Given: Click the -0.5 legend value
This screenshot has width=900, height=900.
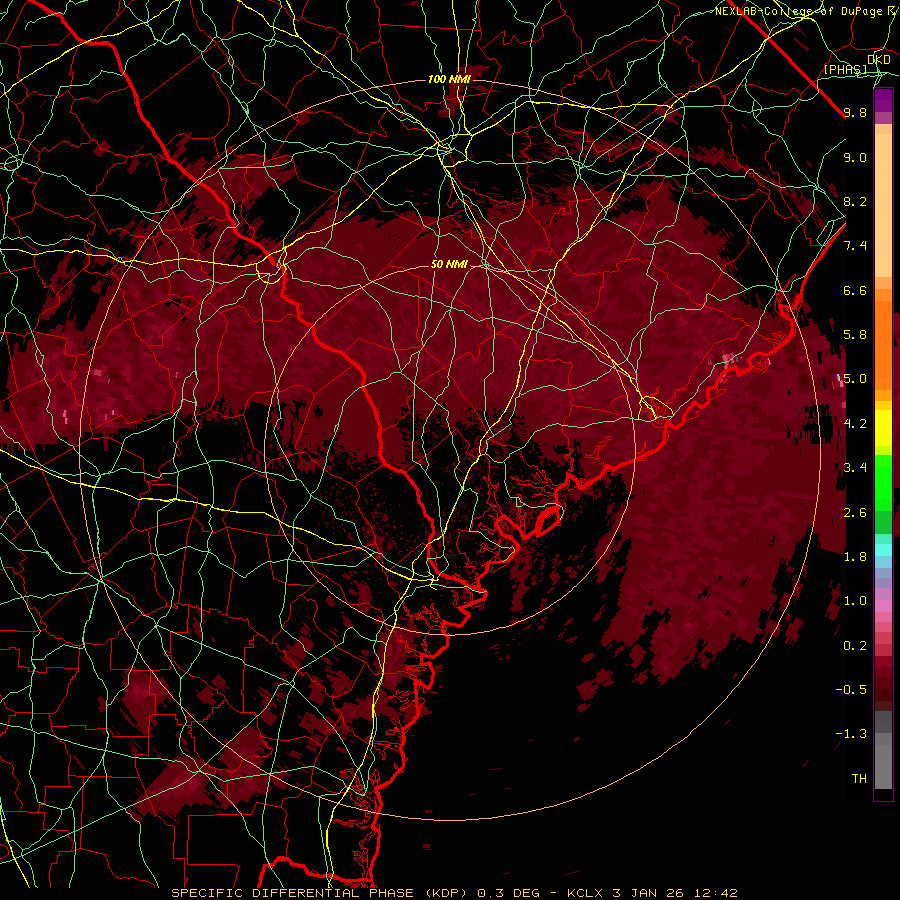Looking at the screenshot, I should coord(851,690).
